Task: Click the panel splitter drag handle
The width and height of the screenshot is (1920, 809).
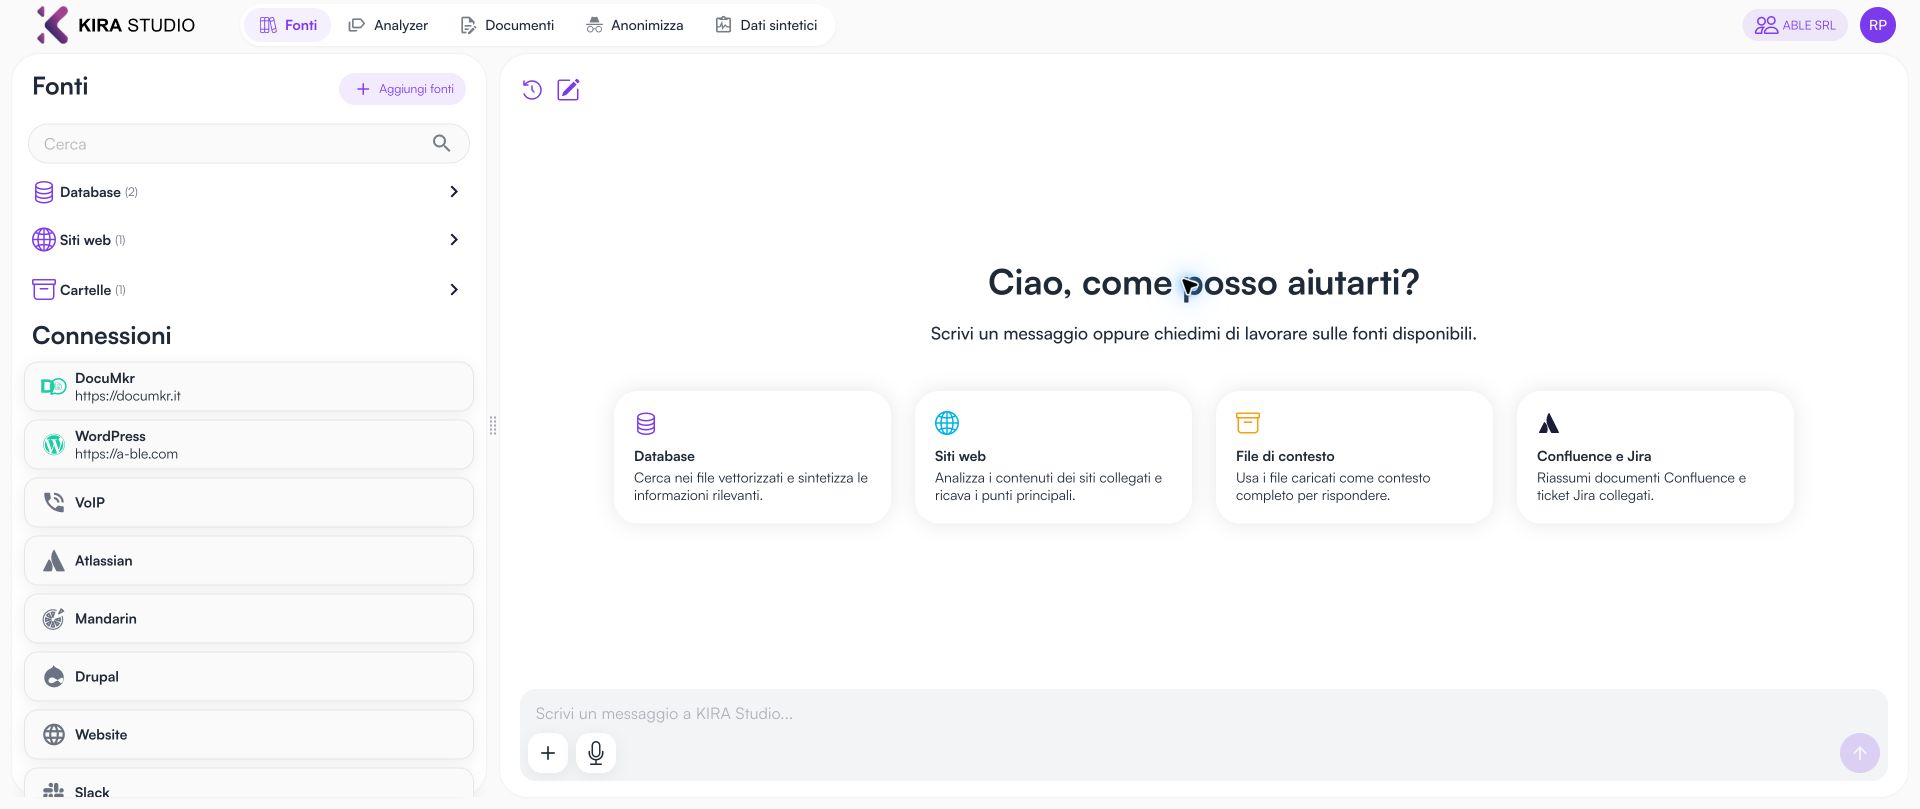Action: pos(493,426)
